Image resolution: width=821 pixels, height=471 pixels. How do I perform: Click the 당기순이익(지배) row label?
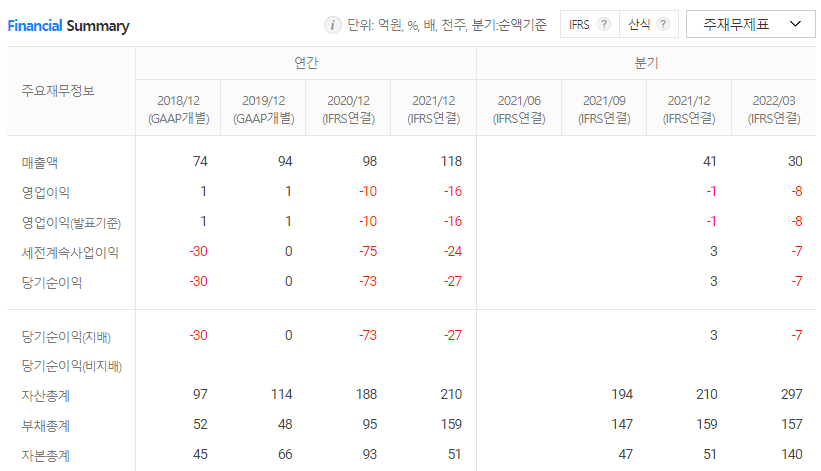click(x=66, y=337)
